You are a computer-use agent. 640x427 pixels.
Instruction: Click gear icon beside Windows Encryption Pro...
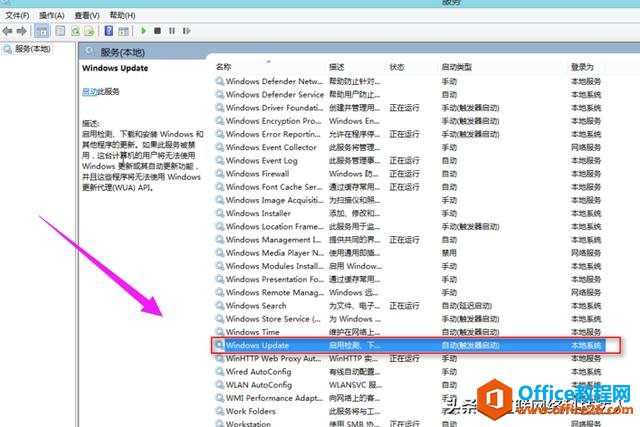pos(220,121)
